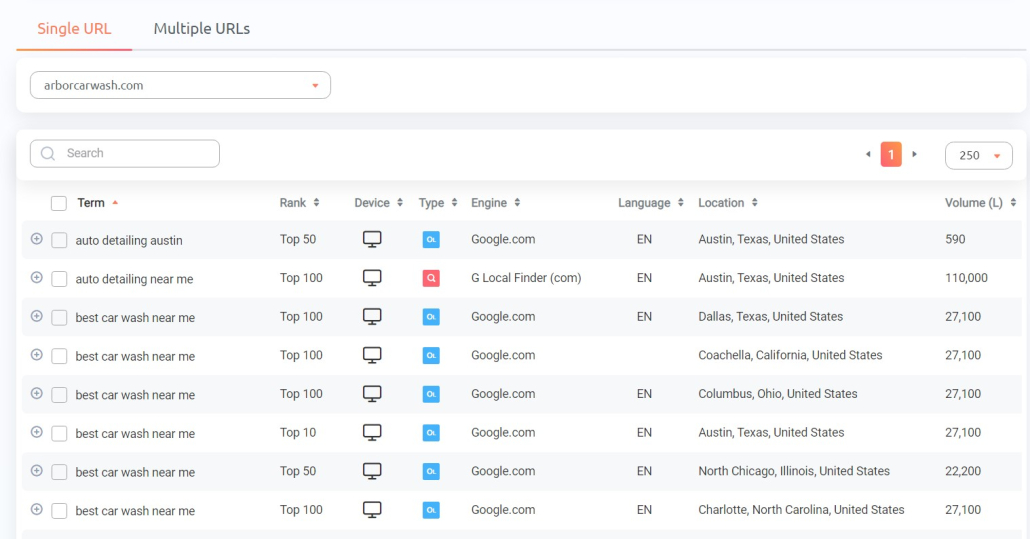
Task: Check the Austin Top 10 row checkbox
Action: pos(59,433)
